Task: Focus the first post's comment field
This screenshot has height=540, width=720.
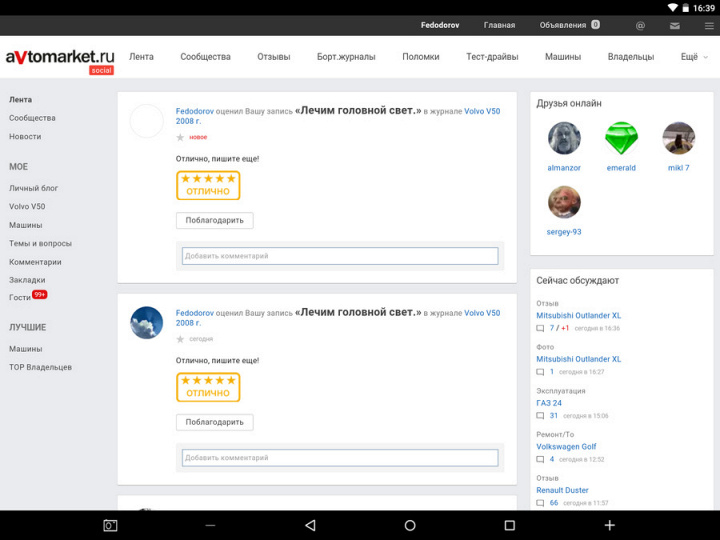Action: 340,256
